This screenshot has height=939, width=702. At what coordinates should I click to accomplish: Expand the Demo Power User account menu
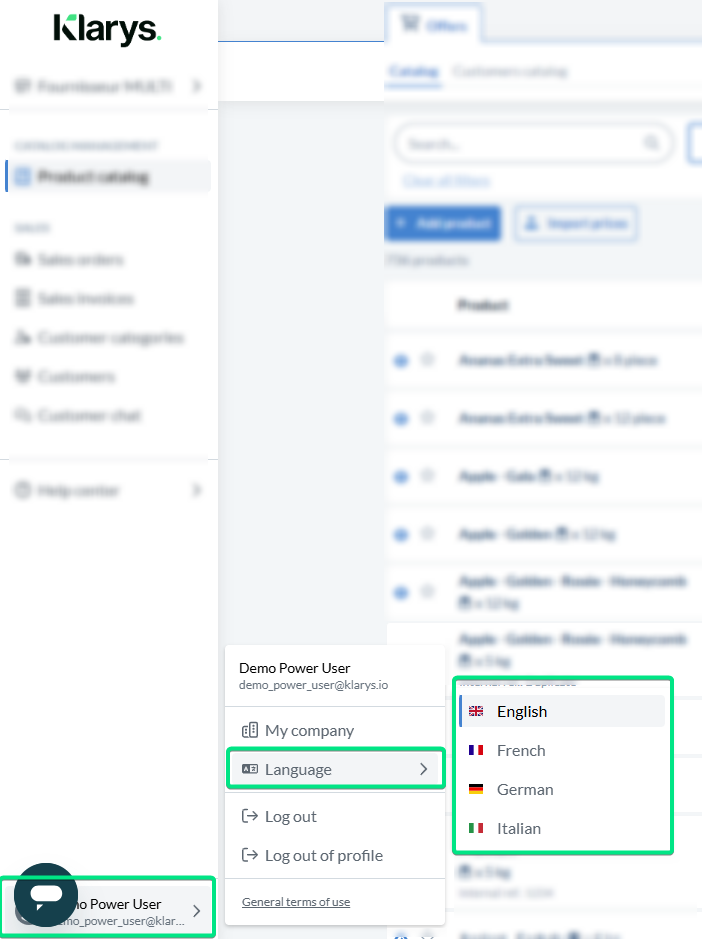(x=197, y=910)
